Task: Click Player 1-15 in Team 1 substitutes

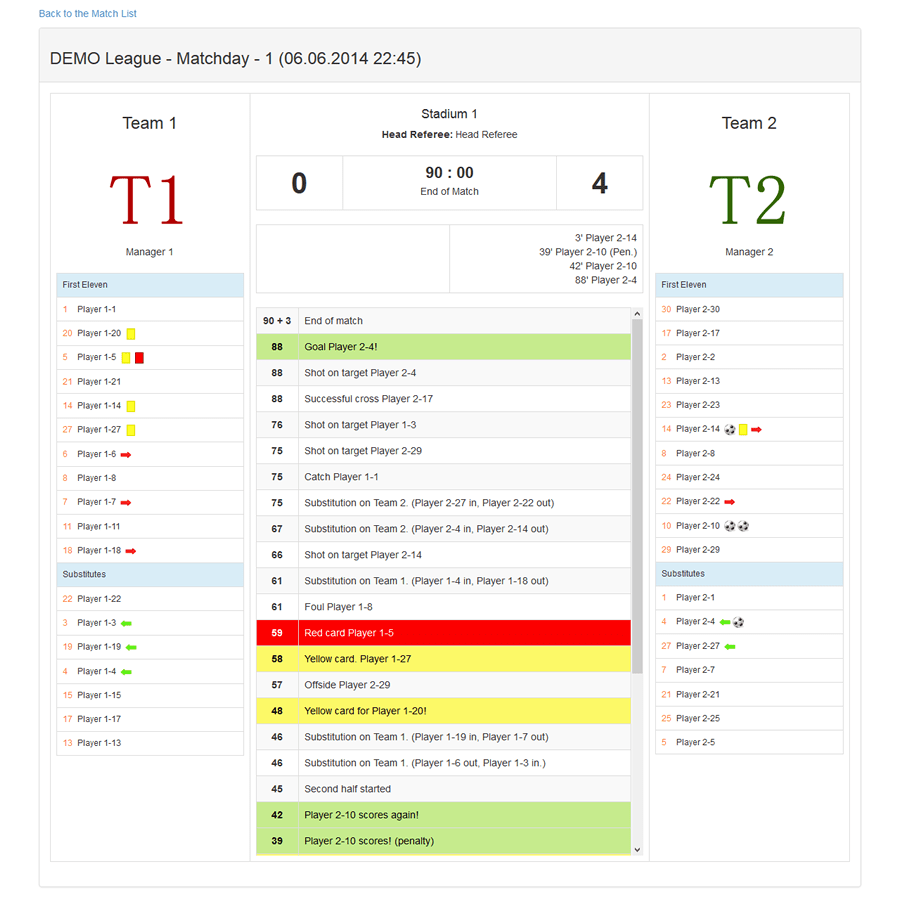Action: click(x=150, y=695)
